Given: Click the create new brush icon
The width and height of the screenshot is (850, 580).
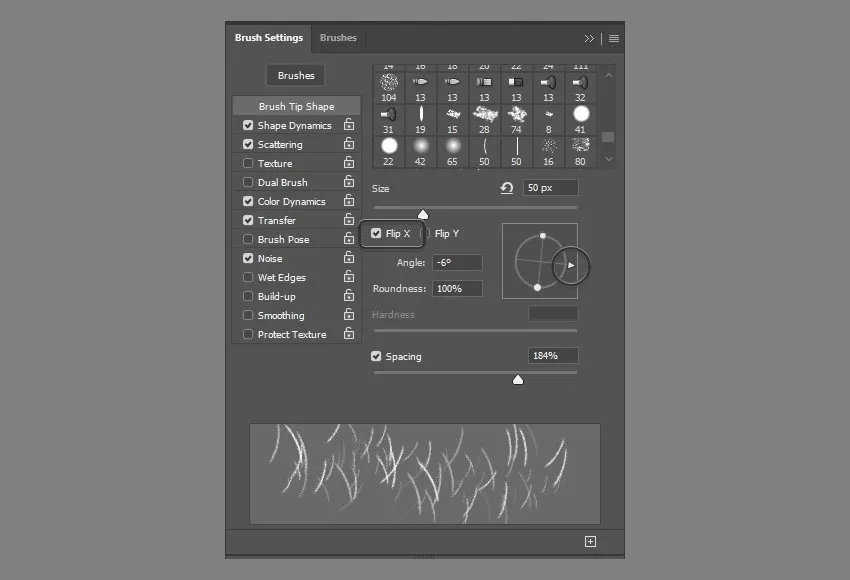Looking at the screenshot, I should 590,541.
